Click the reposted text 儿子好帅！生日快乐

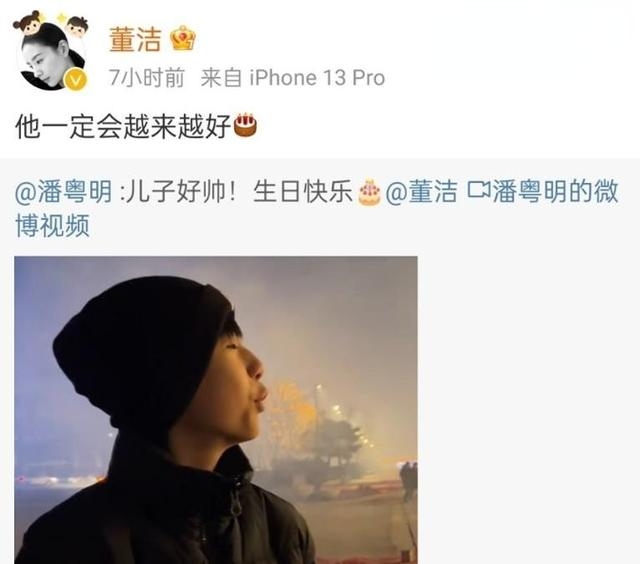(x=238, y=191)
